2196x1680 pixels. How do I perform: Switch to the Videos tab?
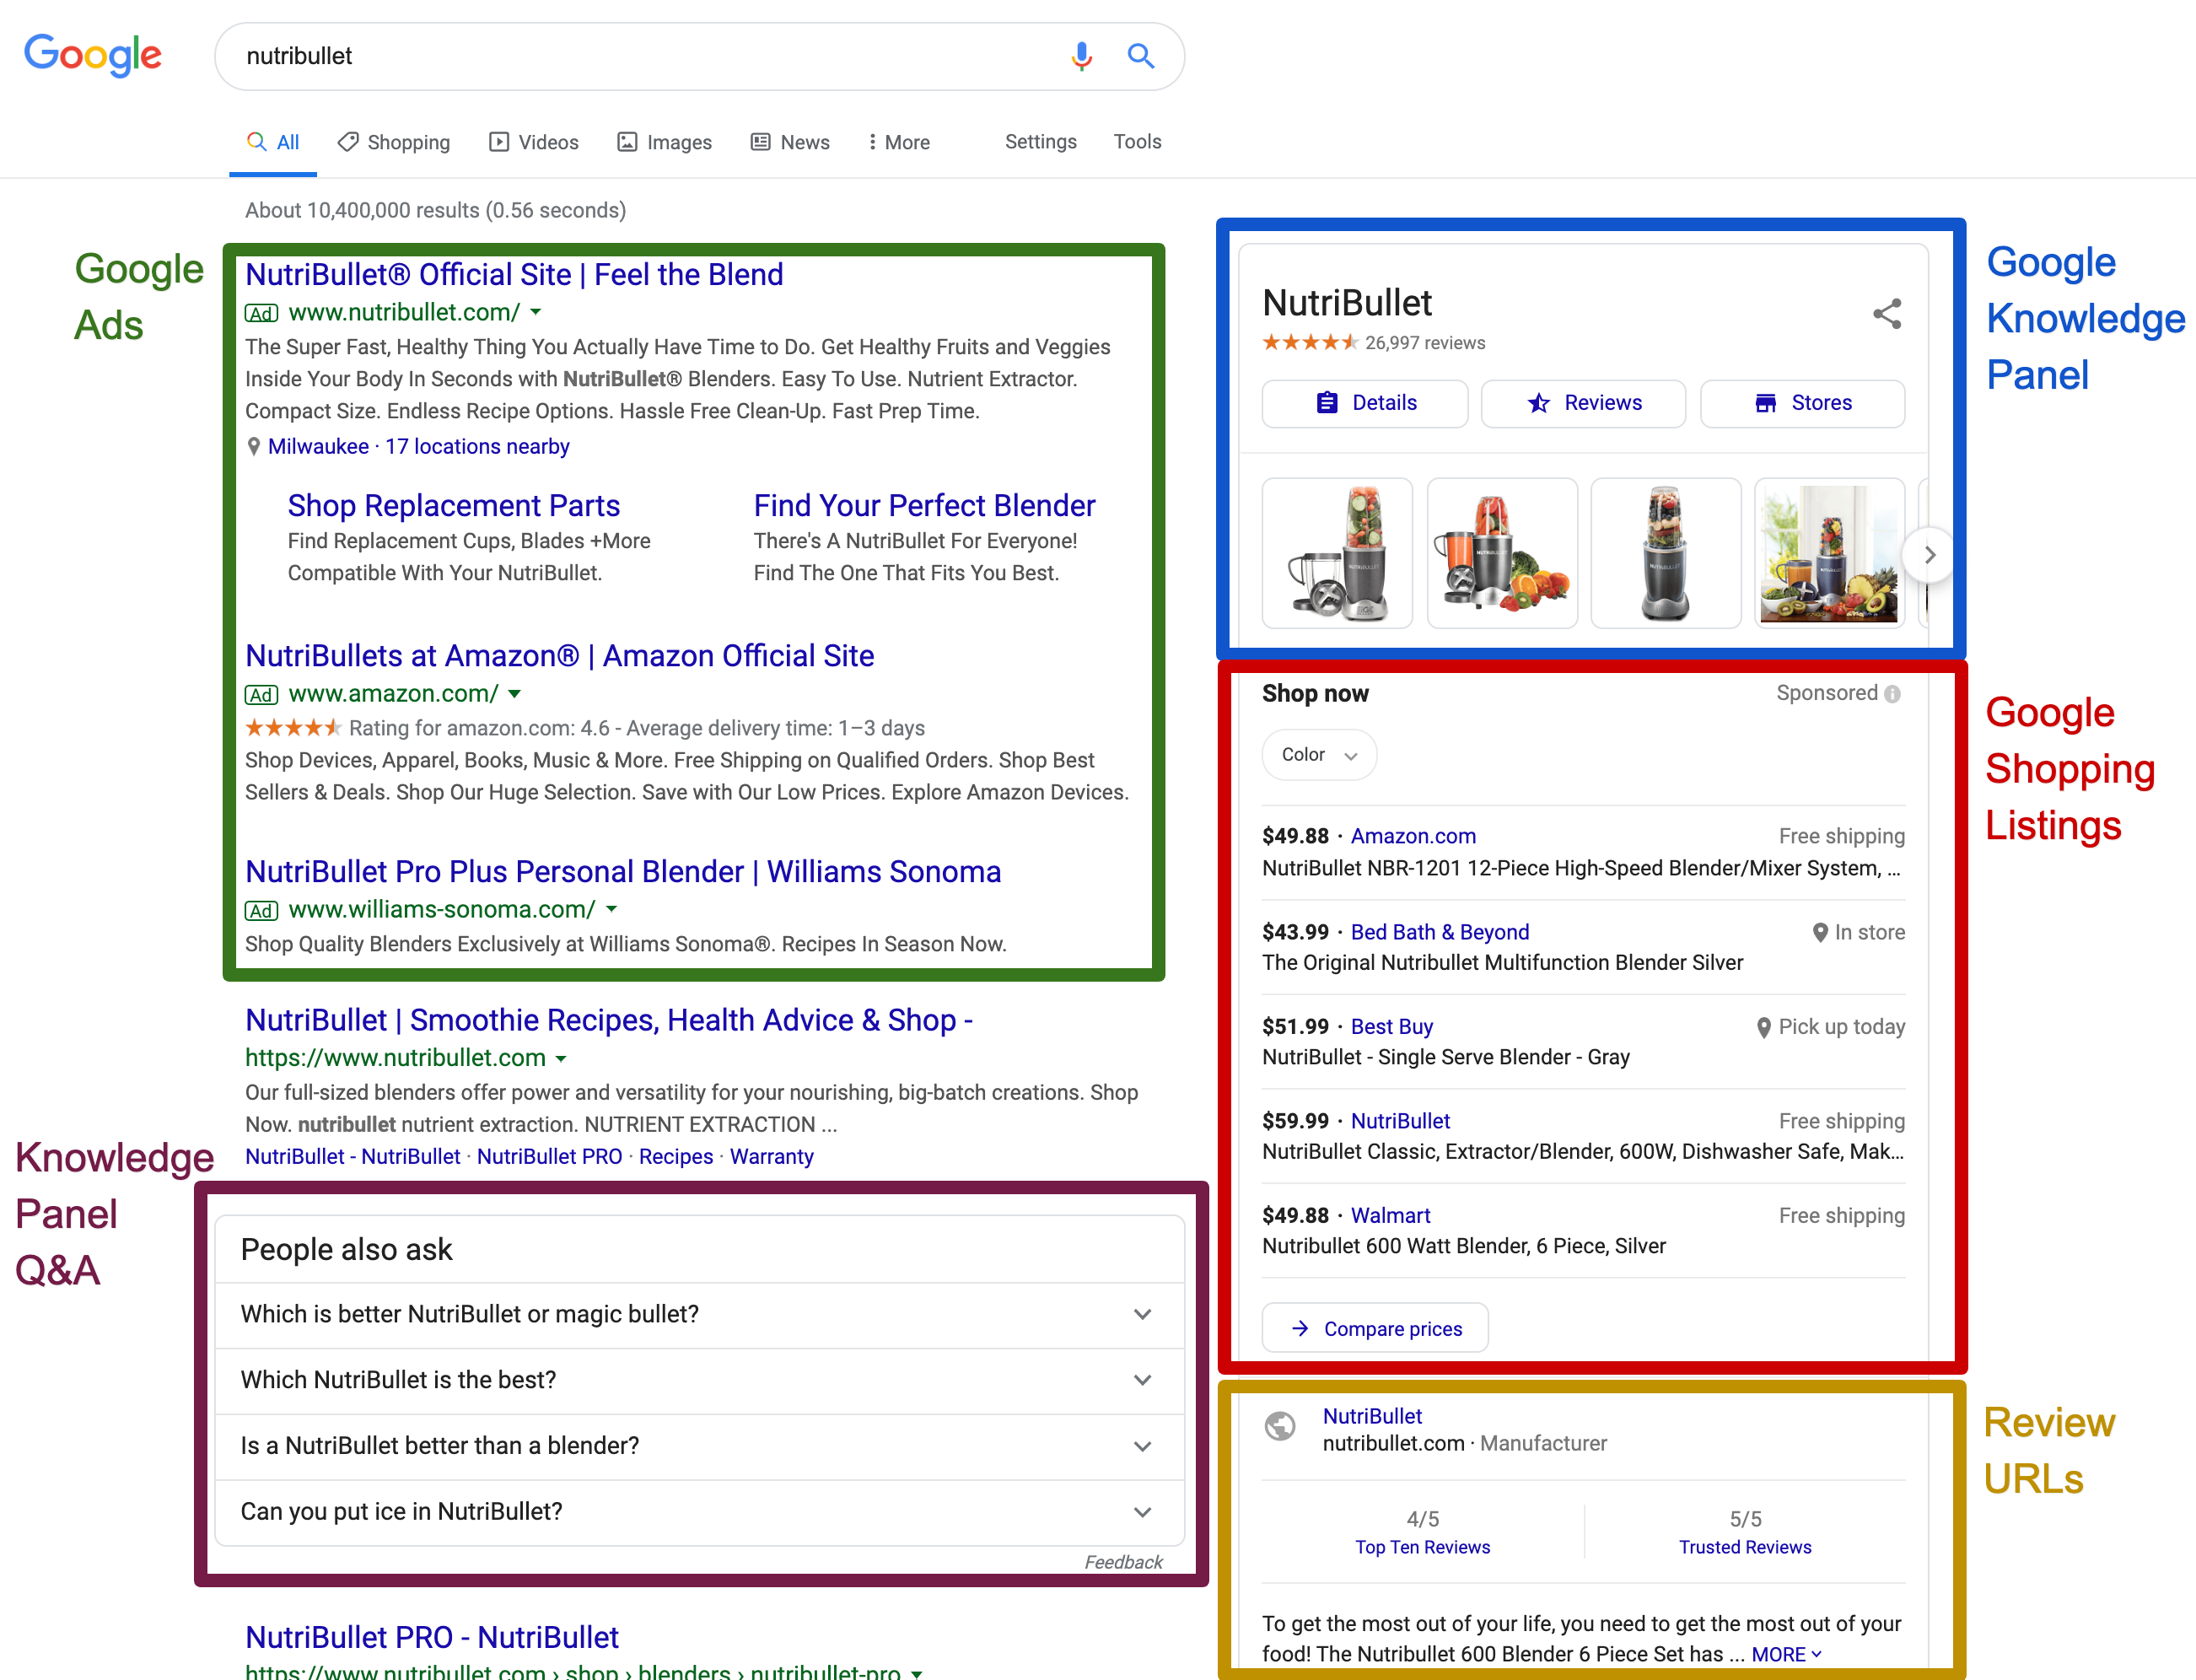coord(534,142)
